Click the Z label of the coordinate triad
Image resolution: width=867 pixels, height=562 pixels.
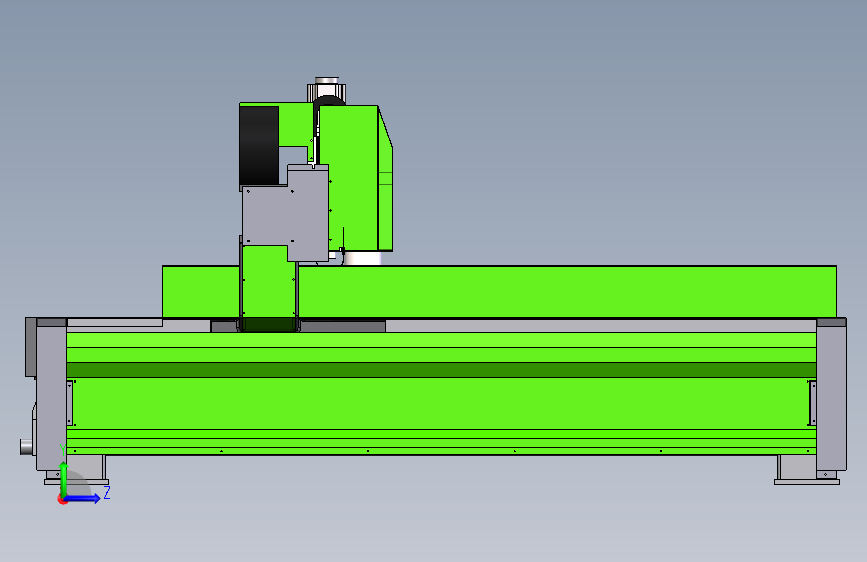[107, 493]
